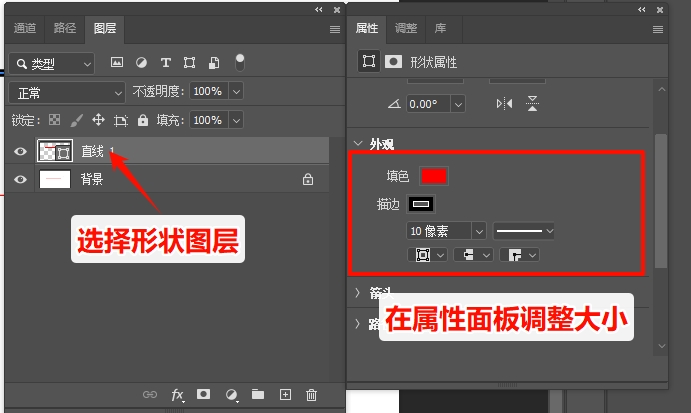The height and width of the screenshot is (413, 691).
Task: Click the 背景 layer lock icon
Action: click(308, 179)
